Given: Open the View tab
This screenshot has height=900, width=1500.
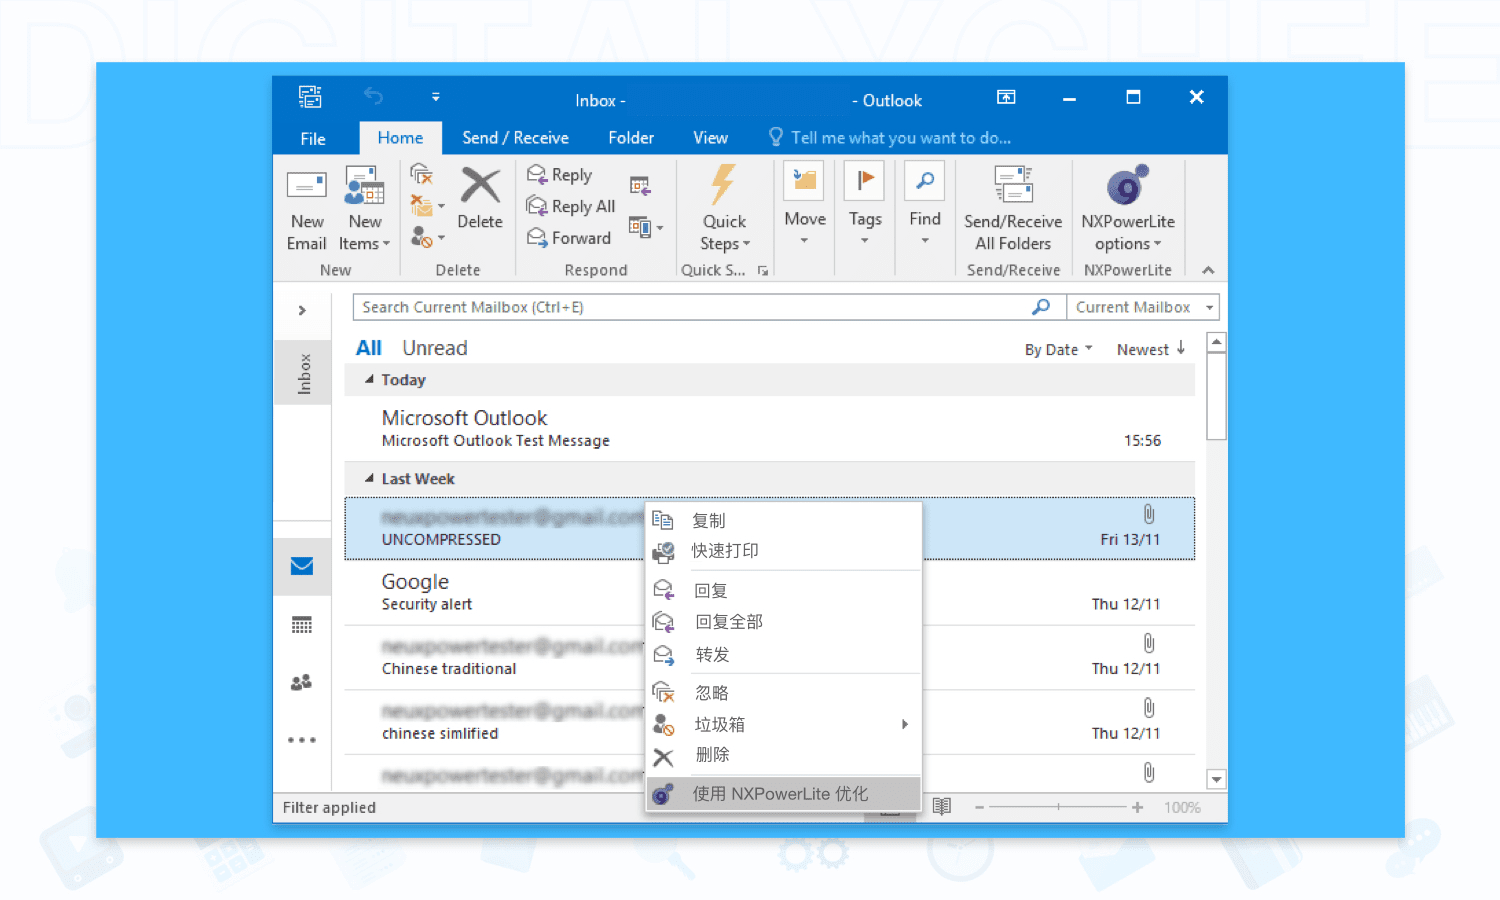Looking at the screenshot, I should (710, 138).
